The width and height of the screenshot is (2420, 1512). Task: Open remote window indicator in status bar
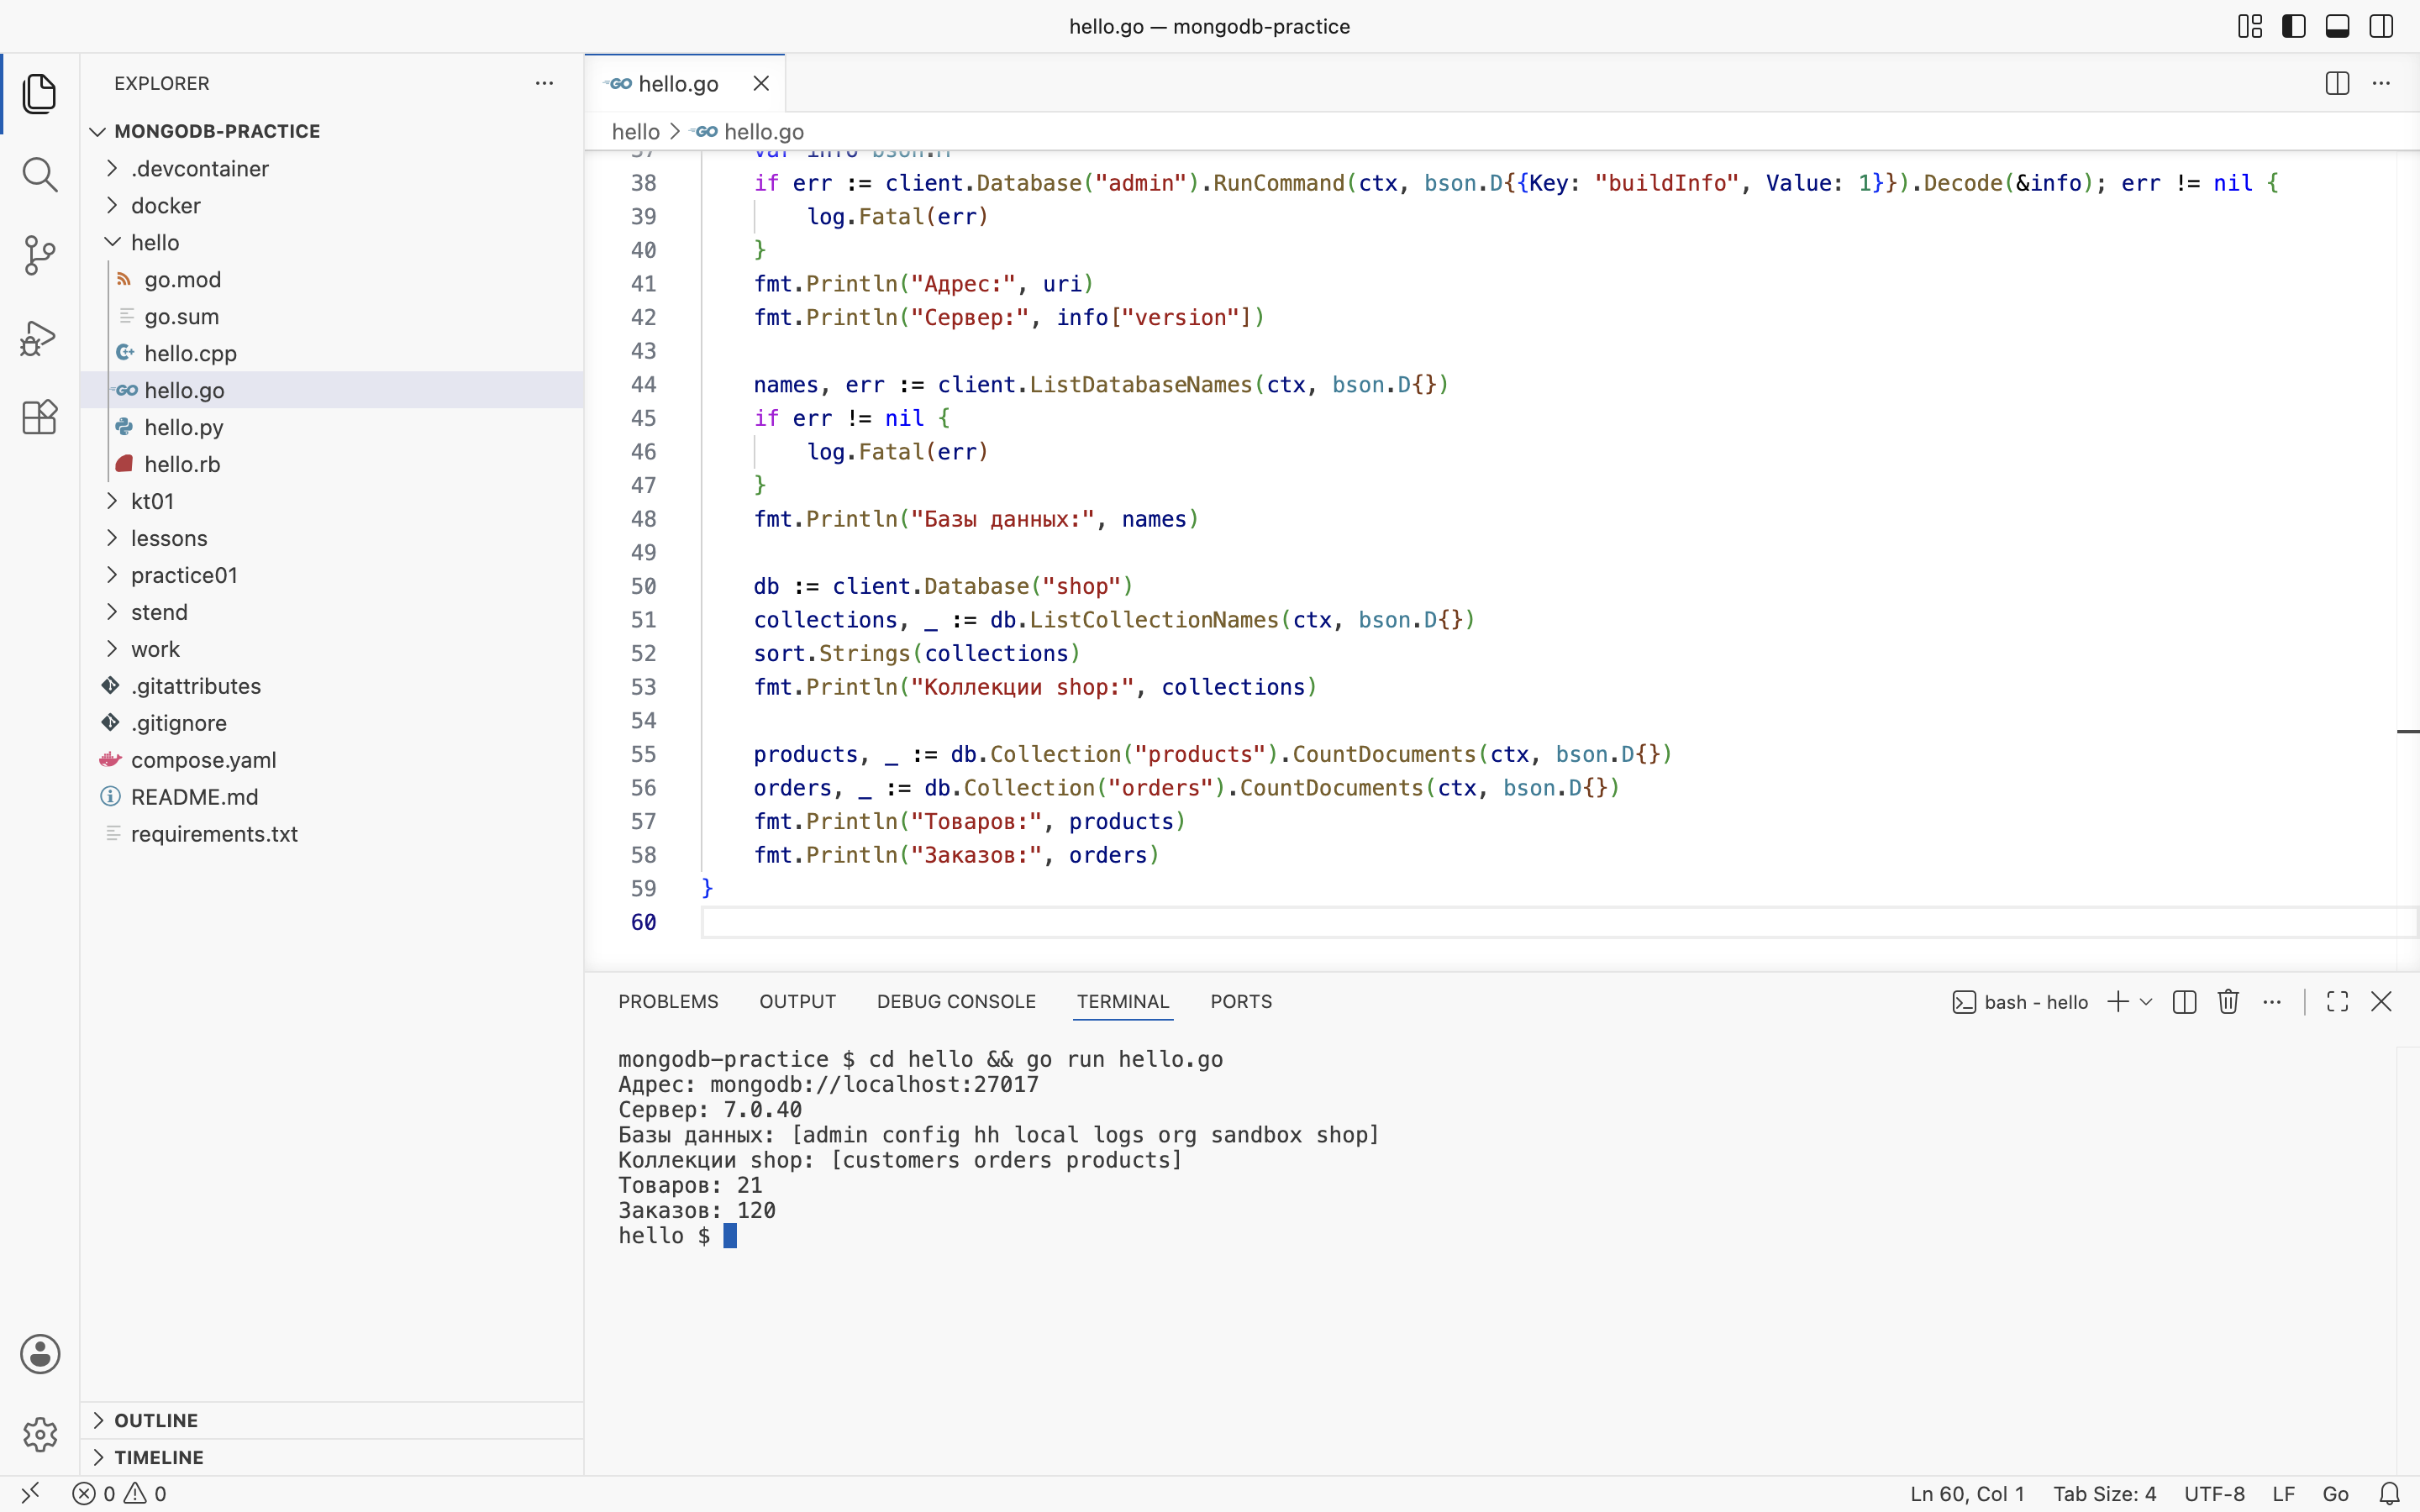point(30,1494)
